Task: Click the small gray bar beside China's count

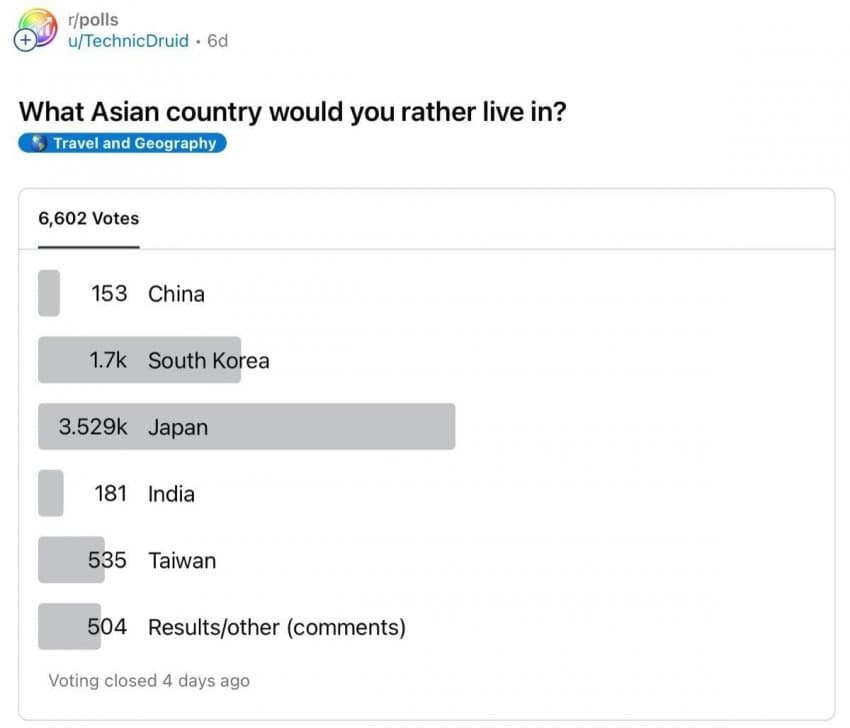Action: tap(48, 294)
